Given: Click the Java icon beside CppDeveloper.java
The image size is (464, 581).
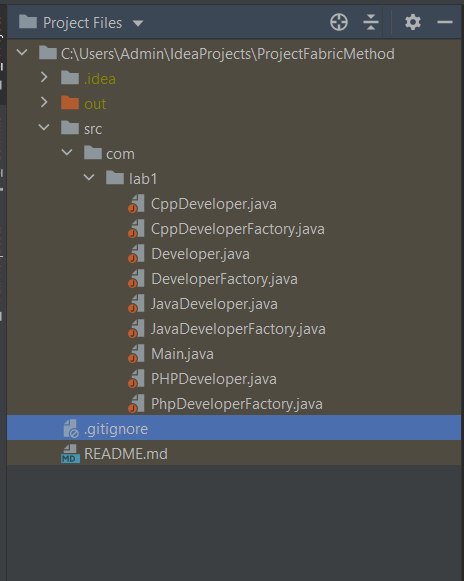Looking at the screenshot, I should (x=136, y=203).
